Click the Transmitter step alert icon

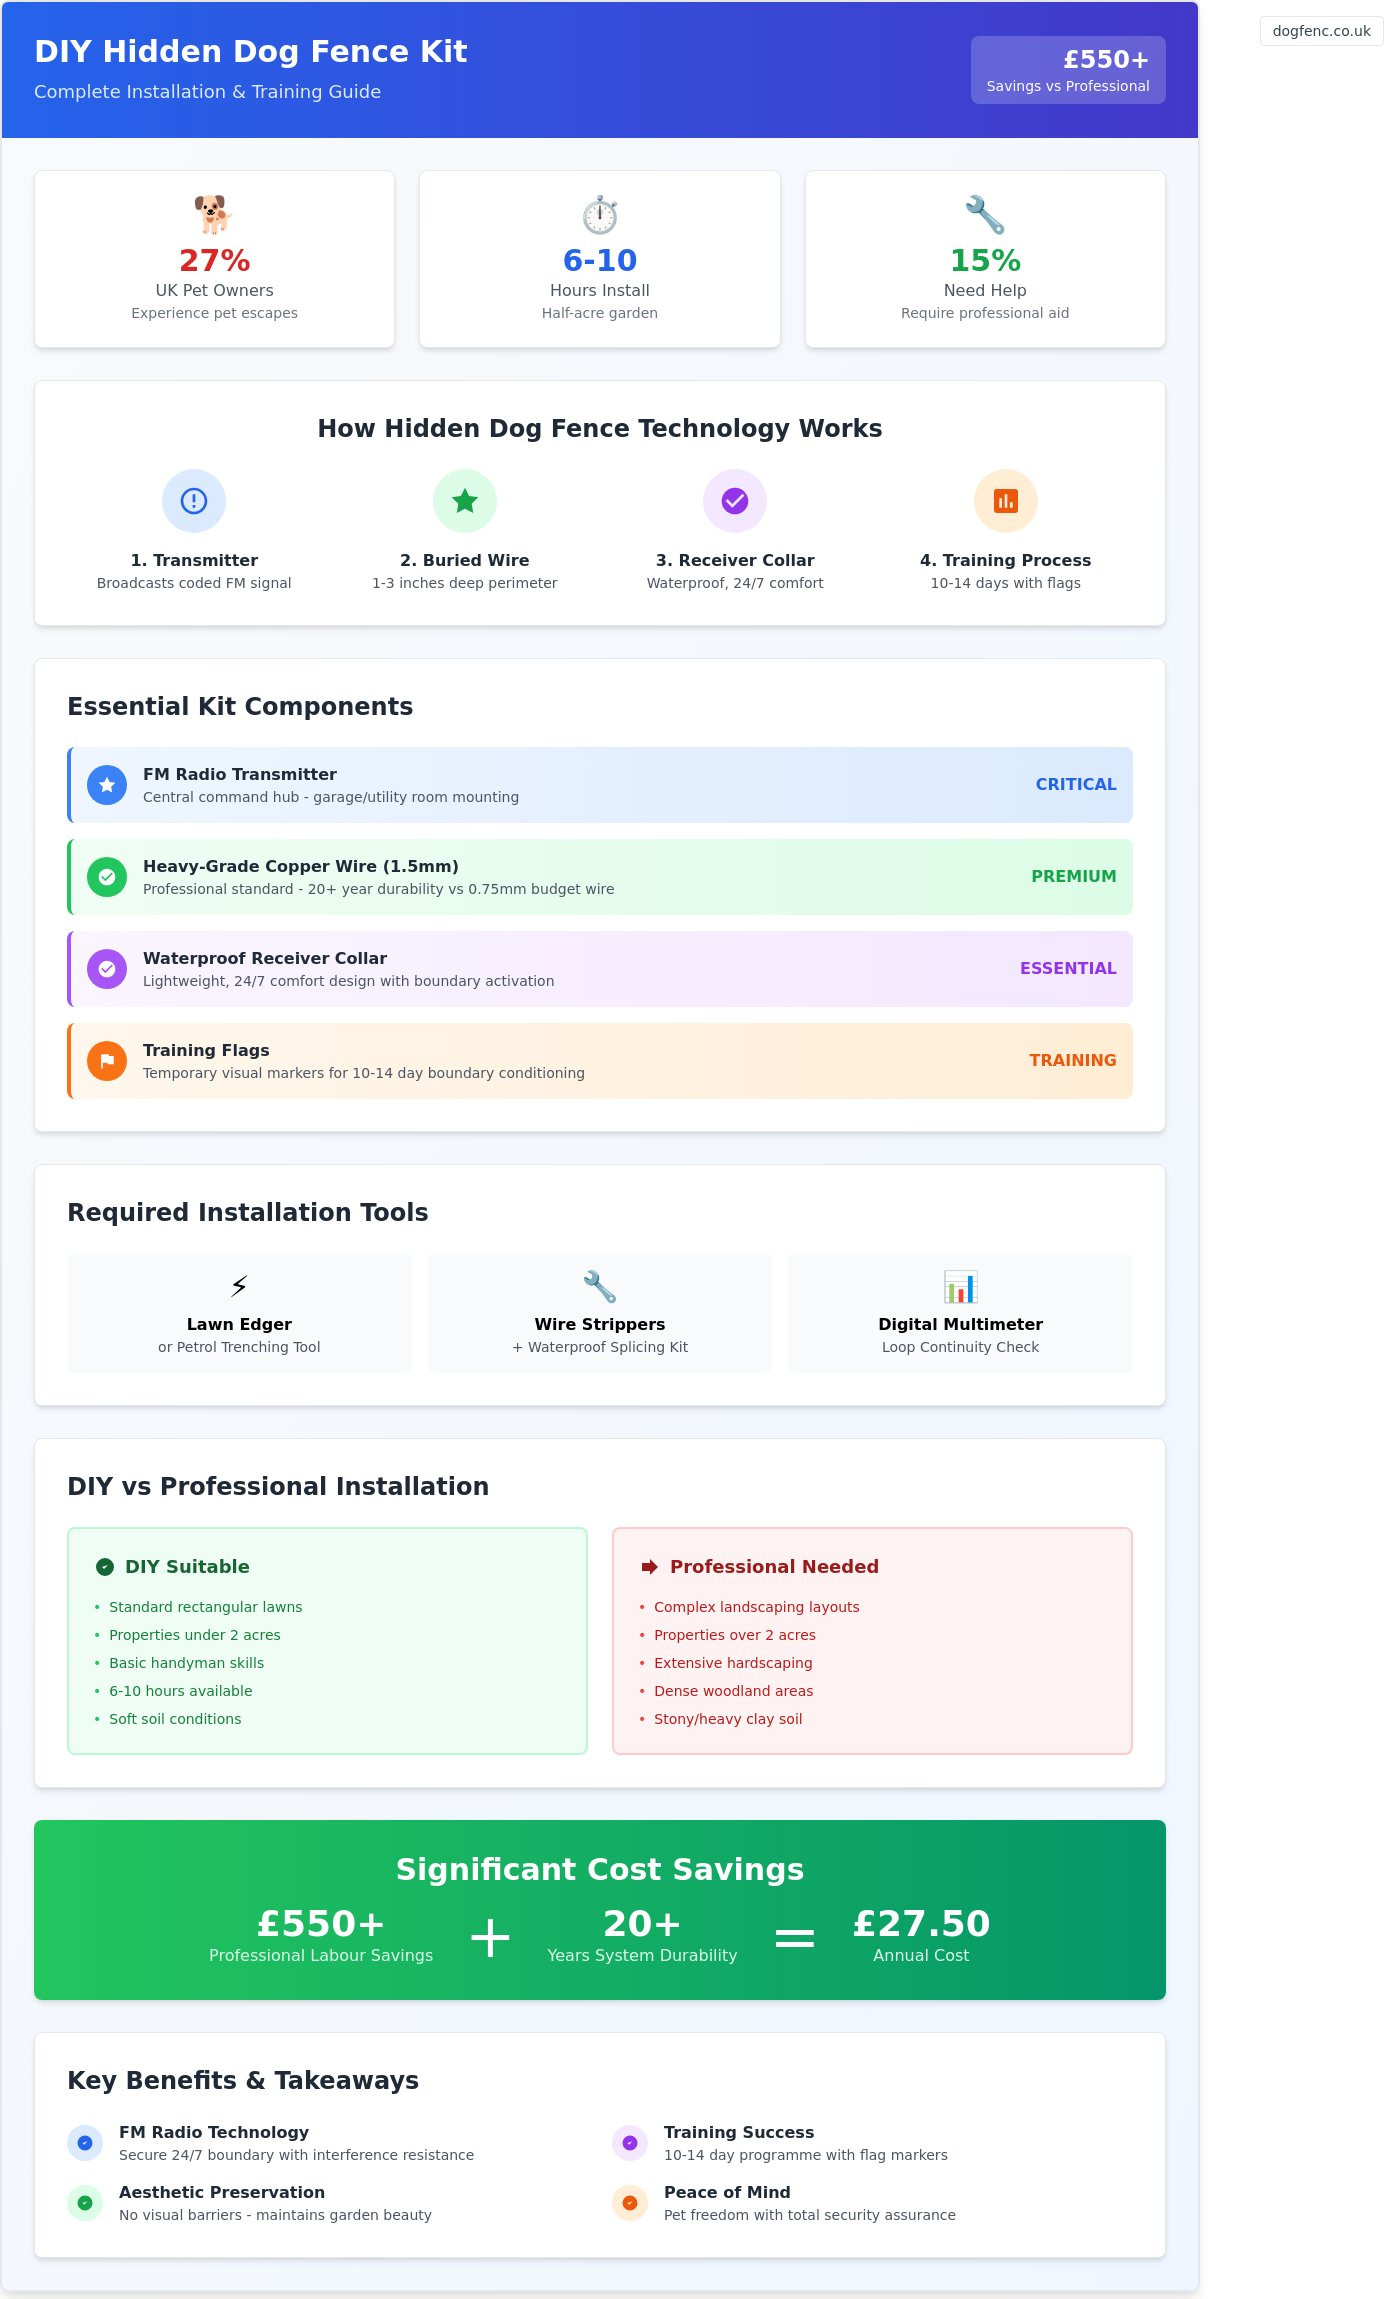point(194,501)
